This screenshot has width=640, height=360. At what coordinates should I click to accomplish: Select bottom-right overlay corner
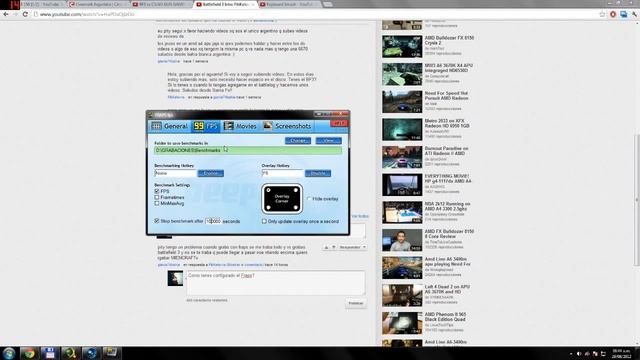(296, 207)
